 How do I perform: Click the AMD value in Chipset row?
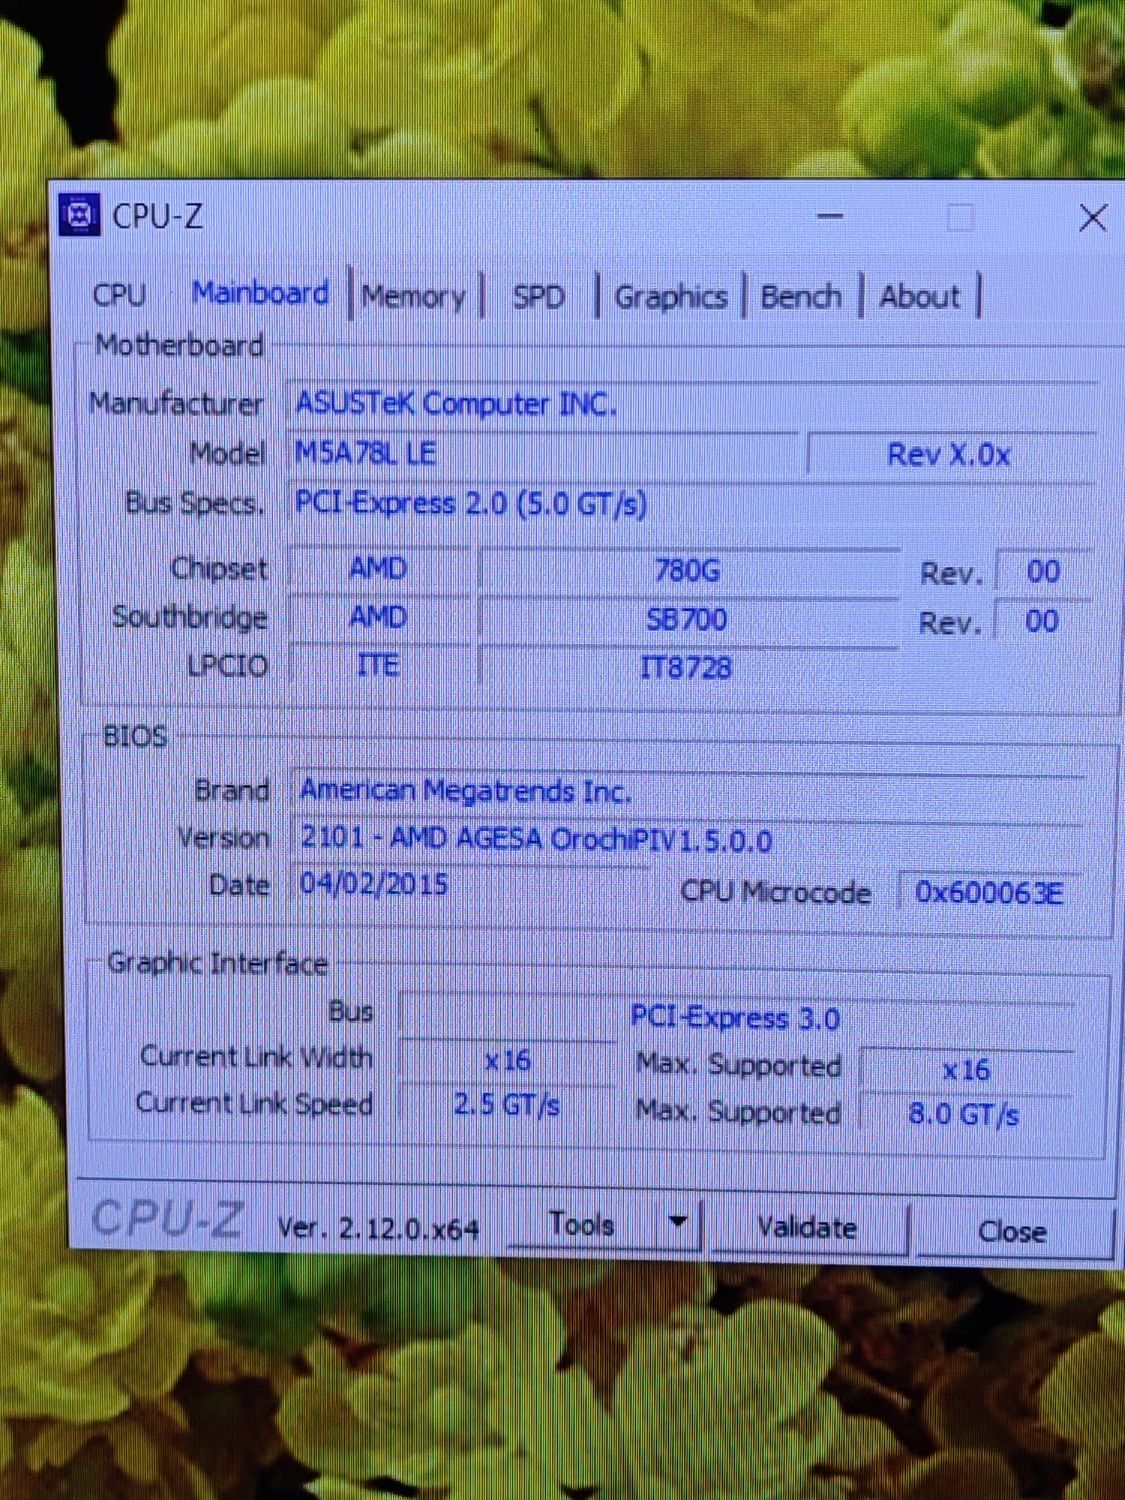(x=379, y=568)
